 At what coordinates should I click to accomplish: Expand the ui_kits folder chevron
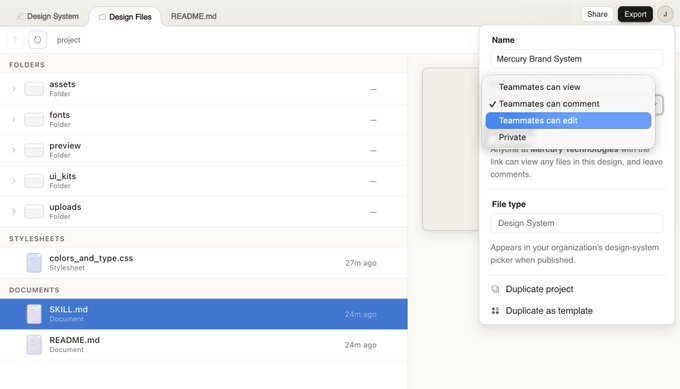pos(14,181)
